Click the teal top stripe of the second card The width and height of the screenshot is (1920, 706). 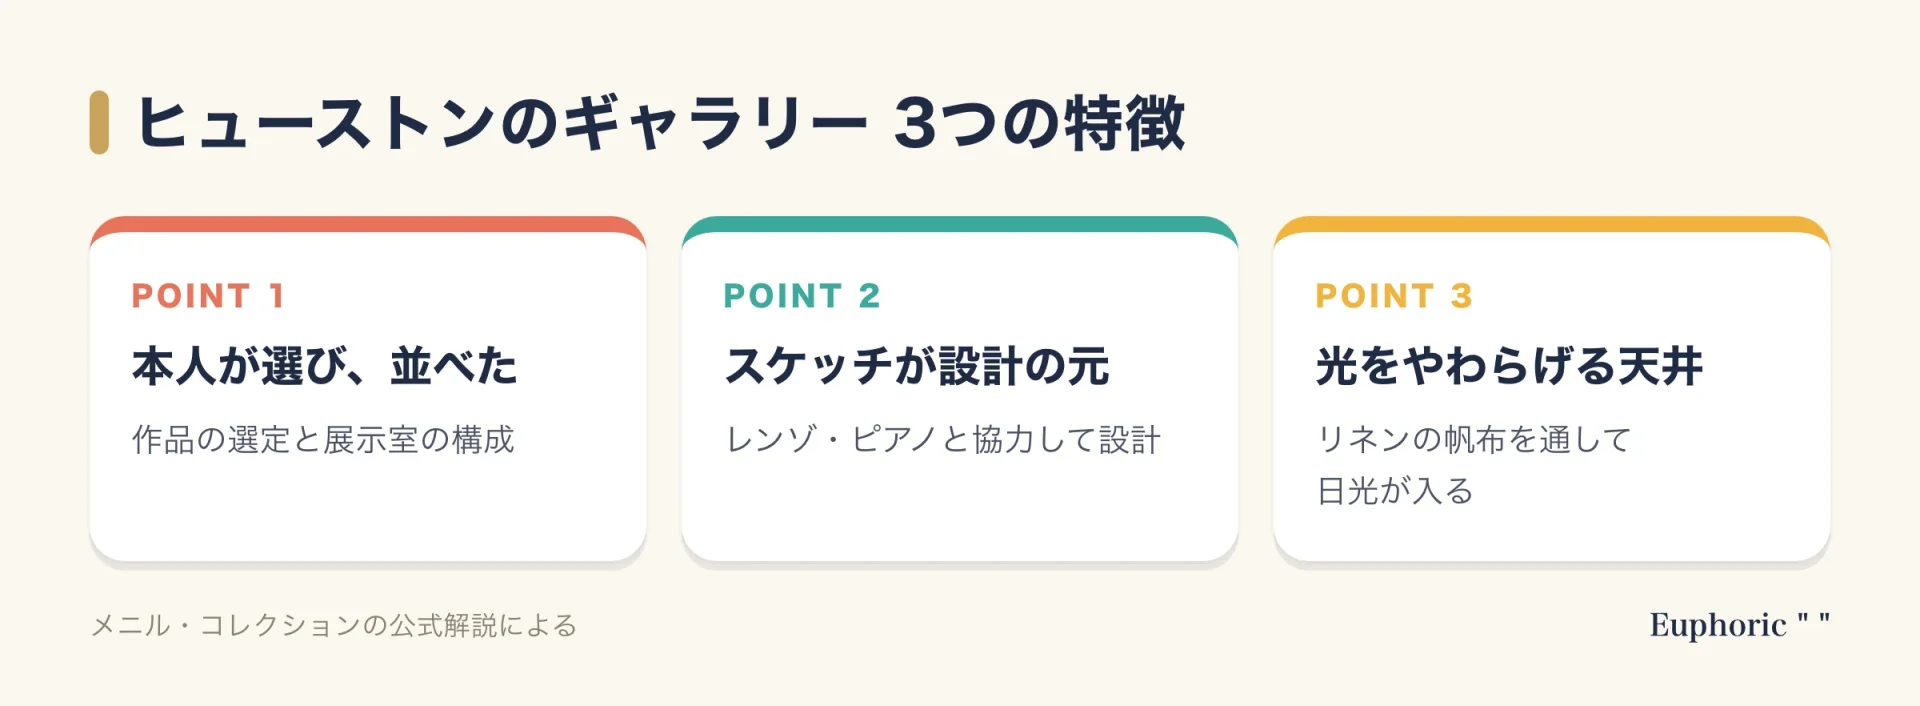pos(960,224)
